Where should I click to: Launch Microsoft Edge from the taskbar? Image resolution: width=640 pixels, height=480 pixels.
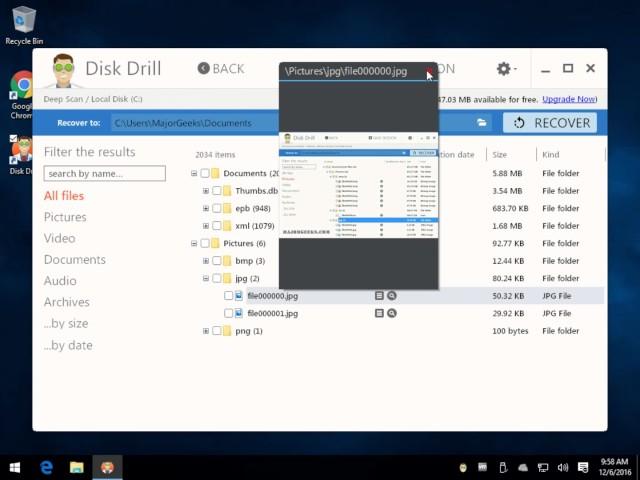(x=46, y=467)
